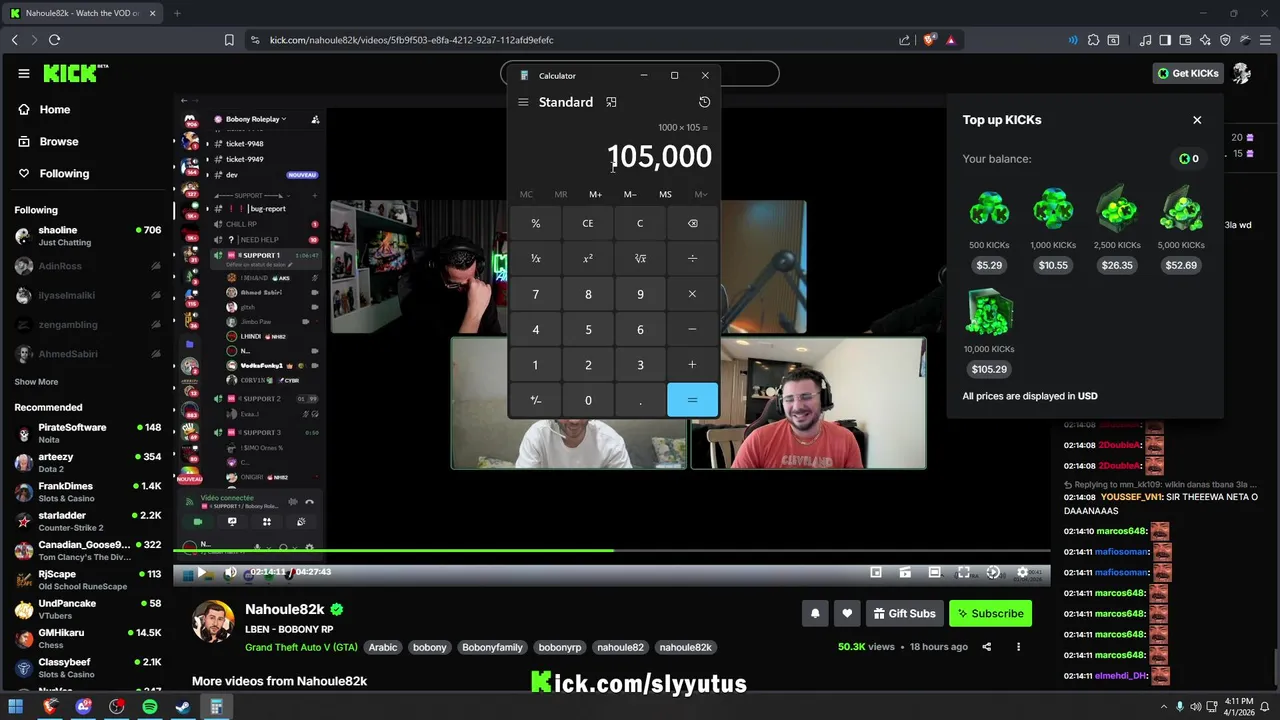Open the user profile avatar menu

coord(1242,73)
